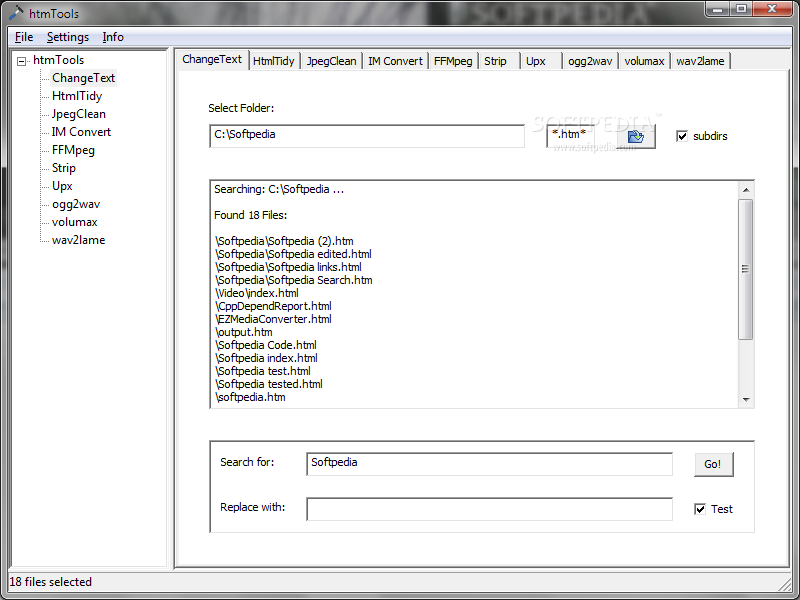Close the htmTools window
The height and width of the screenshot is (600, 800).
pos(772,9)
